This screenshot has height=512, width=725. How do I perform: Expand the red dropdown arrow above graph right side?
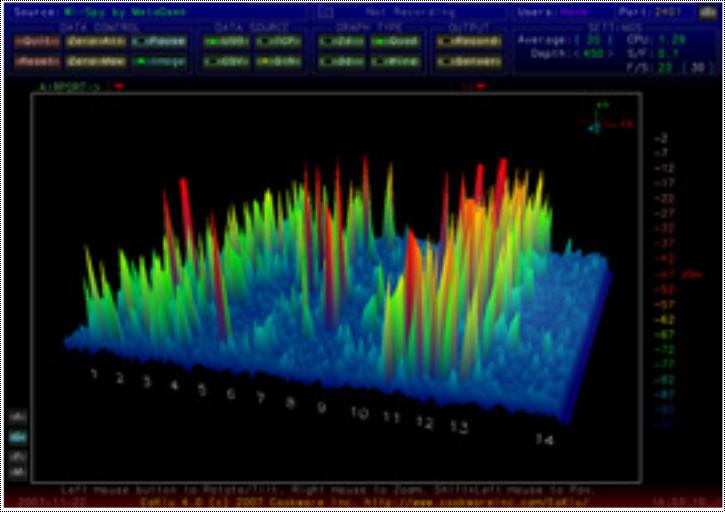tap(481, 87)
